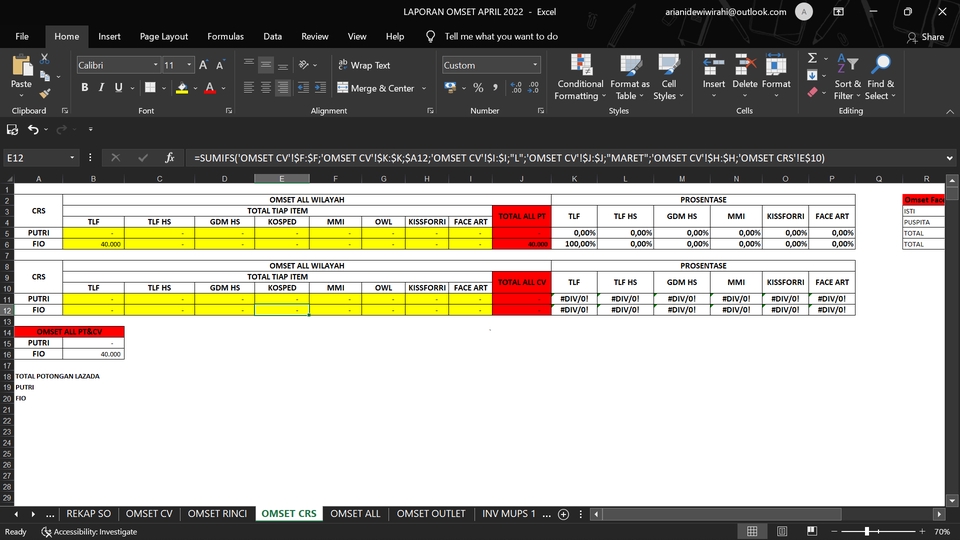Click the Insert Function fx icon

point(170,158)
